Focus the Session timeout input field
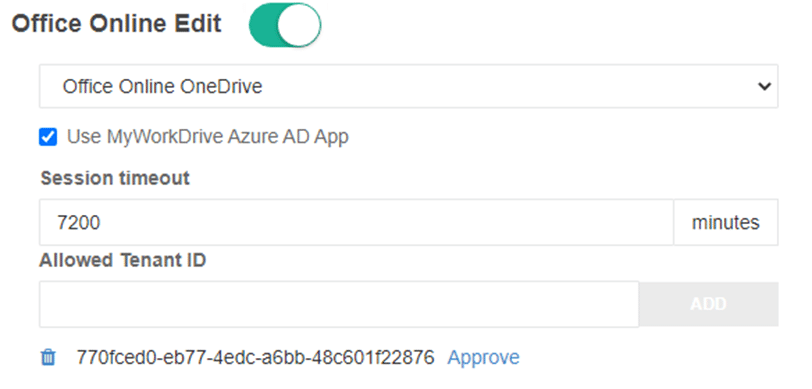812x389 pixels. [356, 222]
